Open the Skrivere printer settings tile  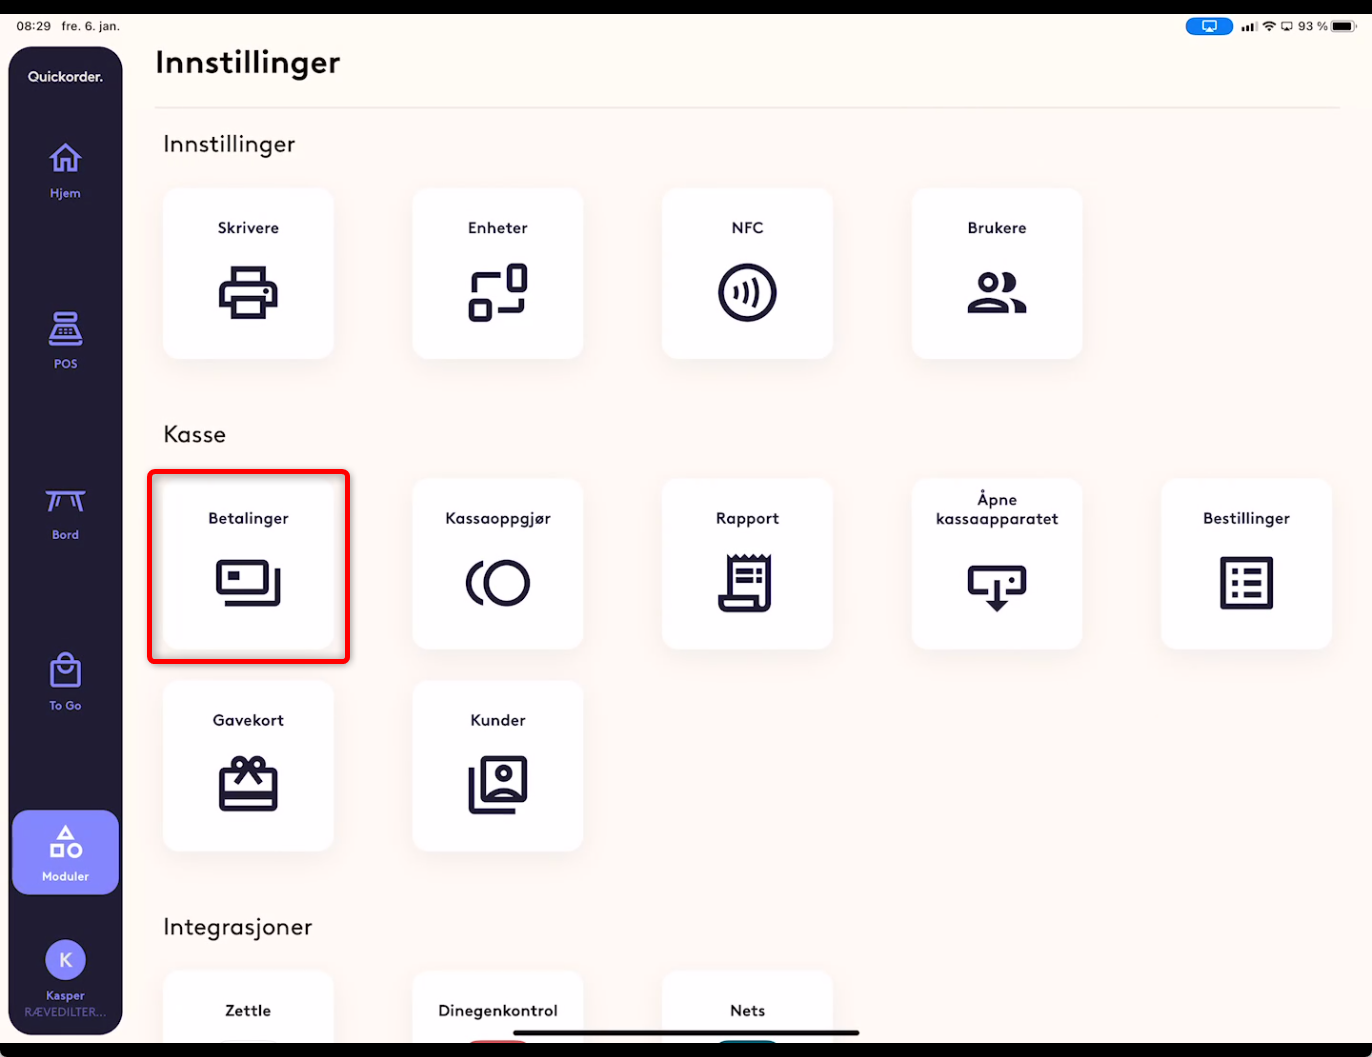tap(248, 273)
